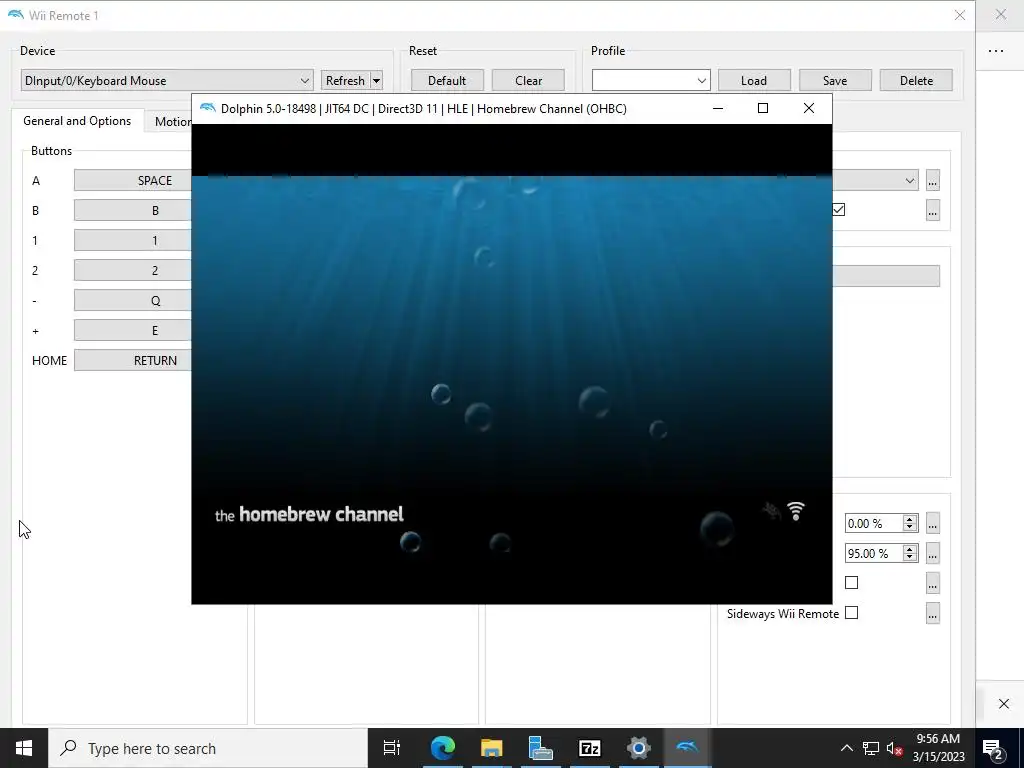
Task: Switch to the General and Options tab
Action: [x=77, y=121]
